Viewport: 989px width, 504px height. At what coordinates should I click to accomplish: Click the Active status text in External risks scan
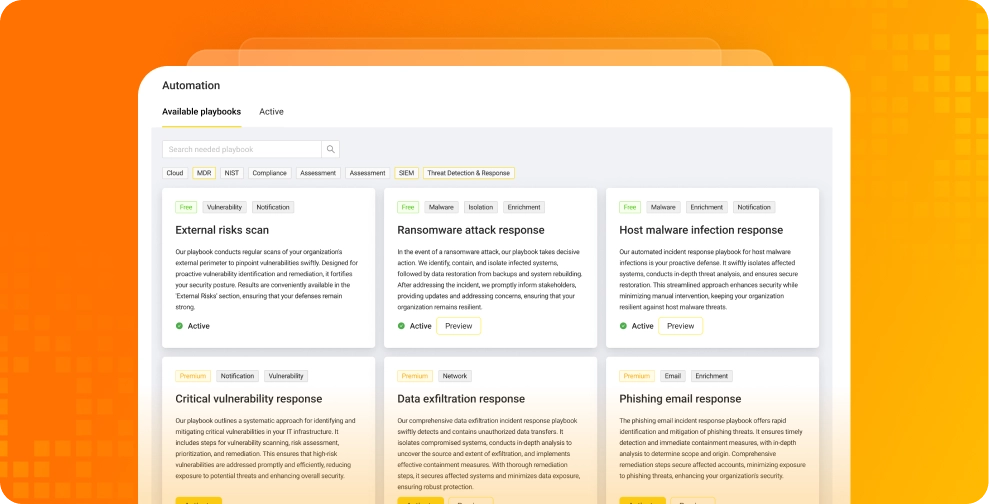(x=199, y=326)
